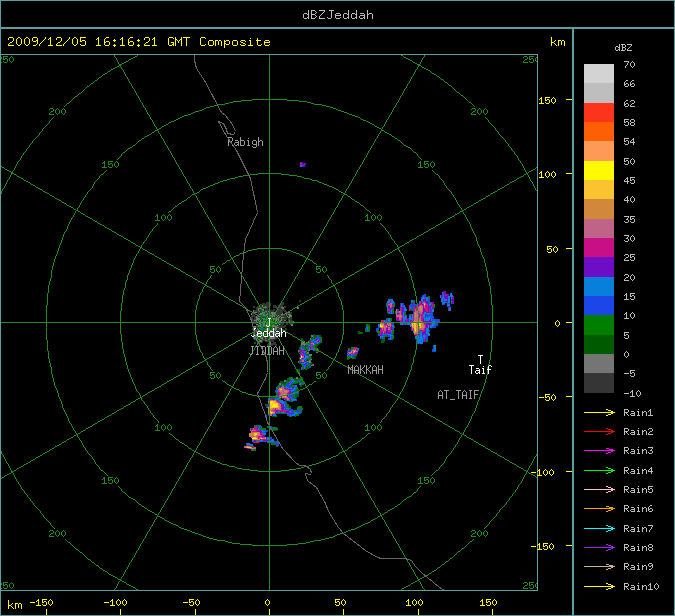Click the Rain6 orange arrow legend icon

coord(599,509)
